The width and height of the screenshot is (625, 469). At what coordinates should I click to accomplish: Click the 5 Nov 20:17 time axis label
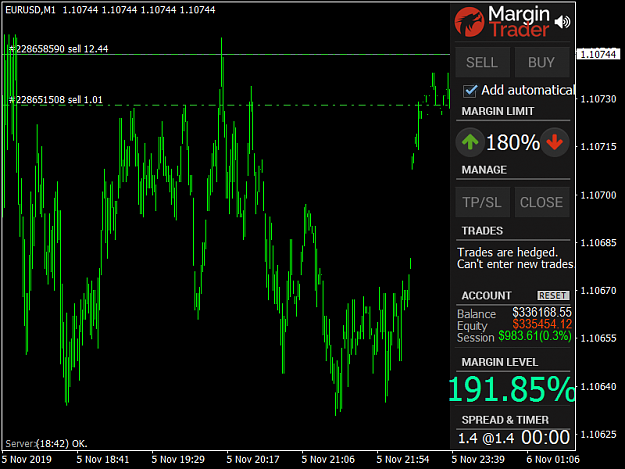253,459
